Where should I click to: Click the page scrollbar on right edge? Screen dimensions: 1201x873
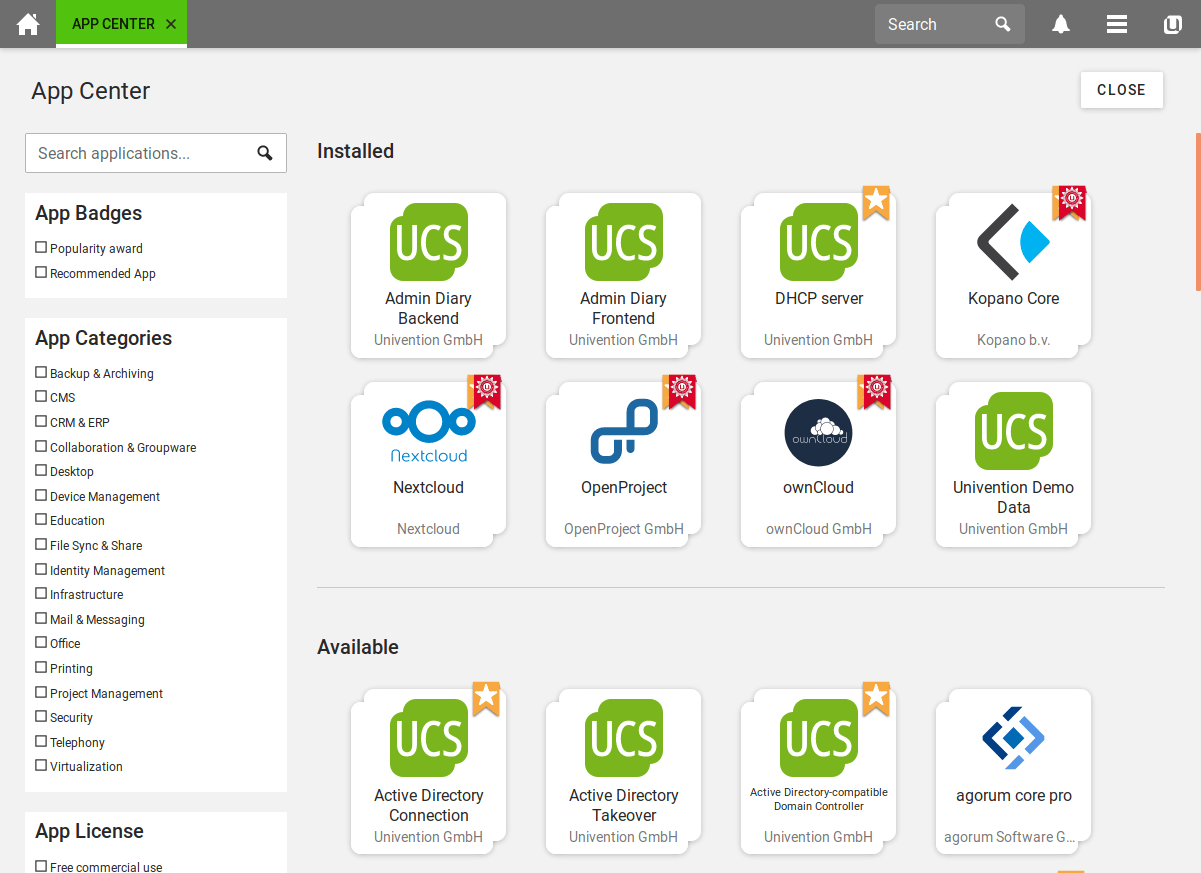(x=1198, y=212)
